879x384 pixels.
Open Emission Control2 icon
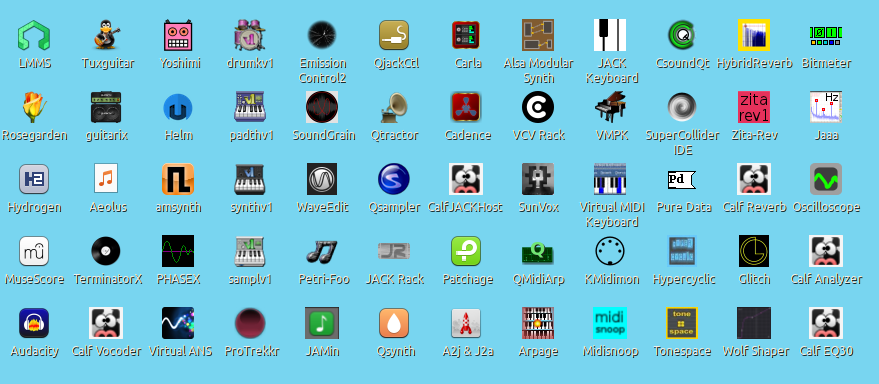click(322, 35)
